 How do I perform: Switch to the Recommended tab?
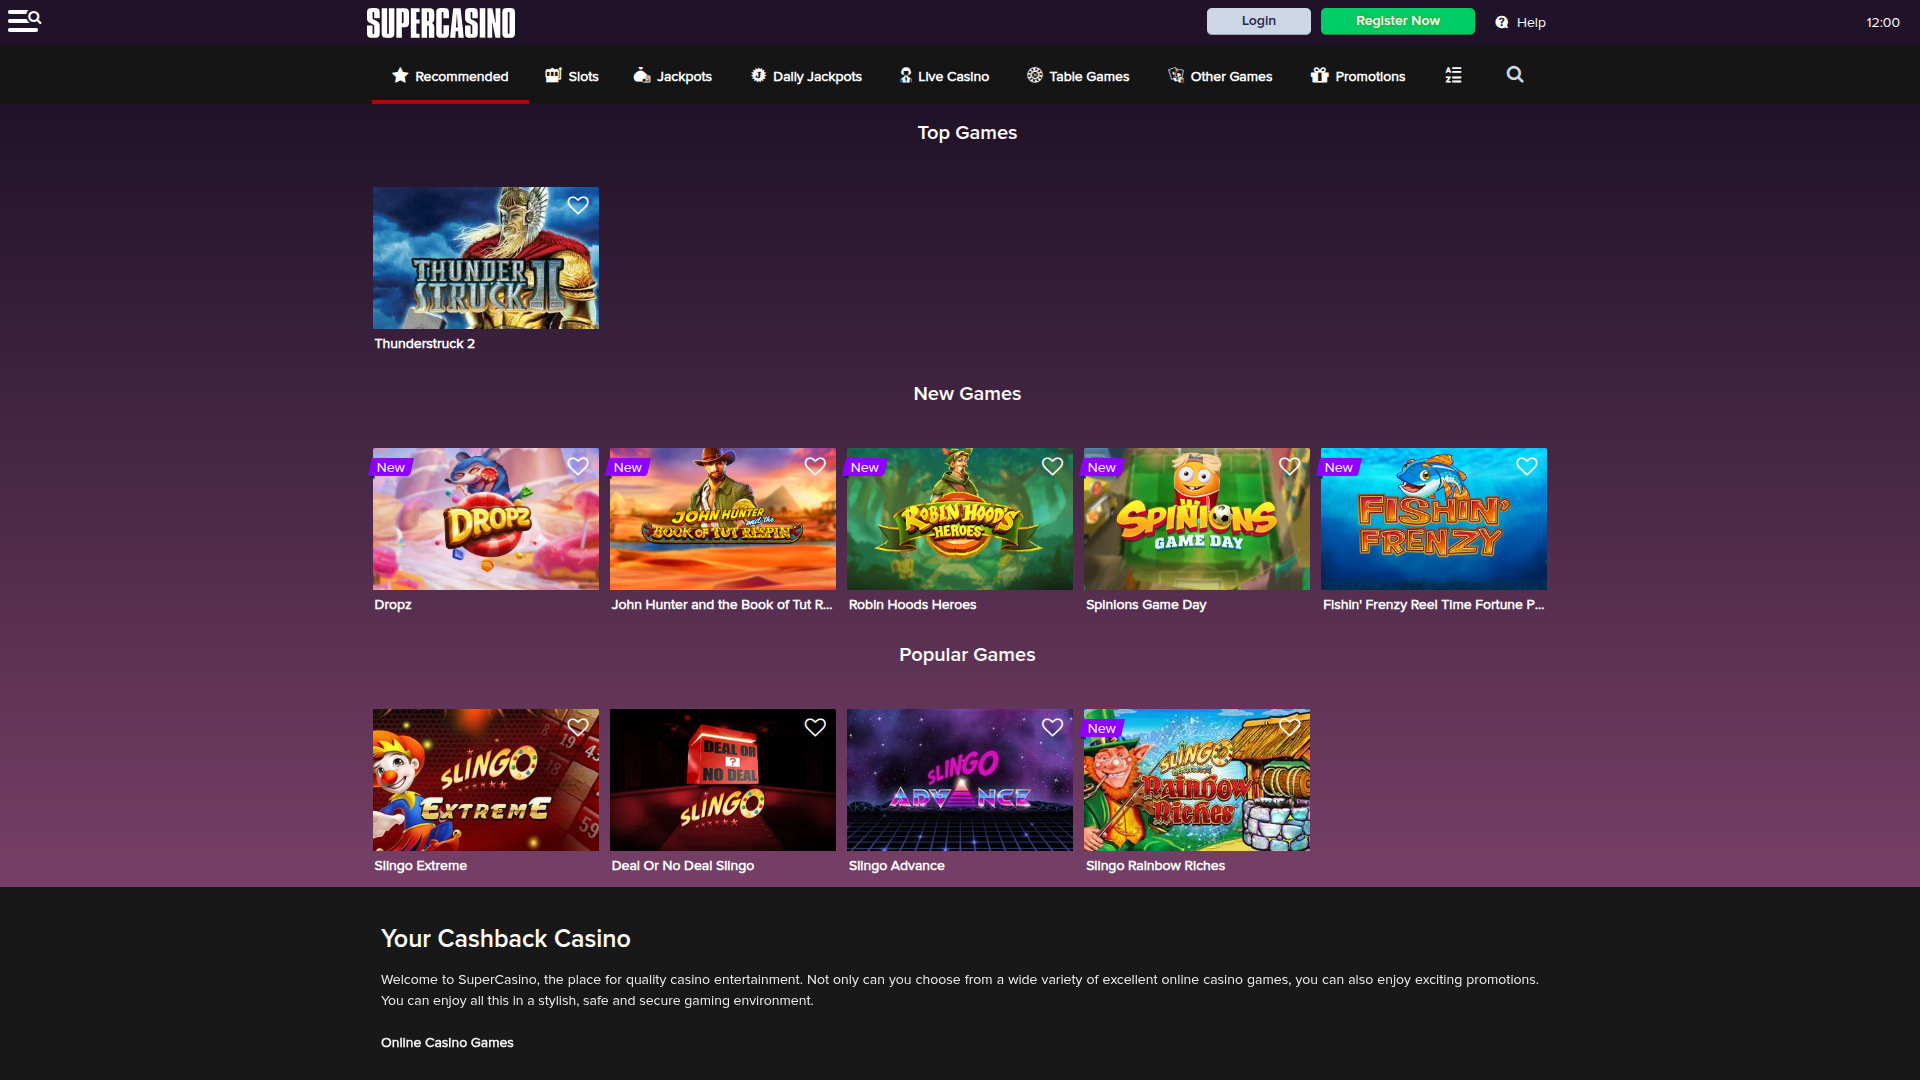coord(450,75)
